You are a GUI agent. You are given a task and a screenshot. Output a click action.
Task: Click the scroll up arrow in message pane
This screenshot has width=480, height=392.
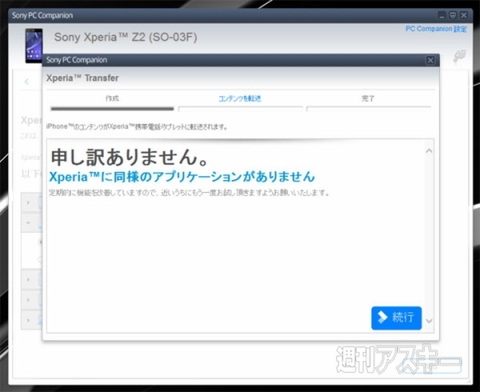pyautogui.click(x=429, y=151)
